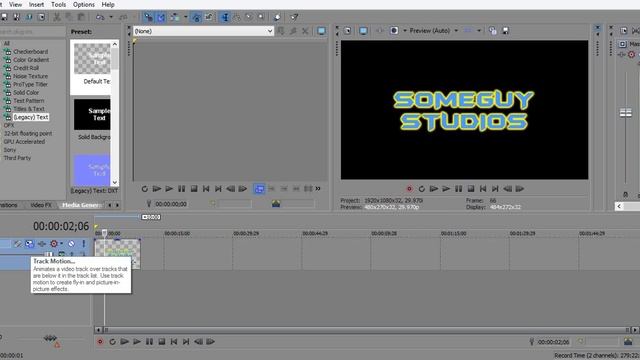This screenshot has width=640, height=360.
Task: Expand more trimmer tools chevron
Action: coord(318,189)
